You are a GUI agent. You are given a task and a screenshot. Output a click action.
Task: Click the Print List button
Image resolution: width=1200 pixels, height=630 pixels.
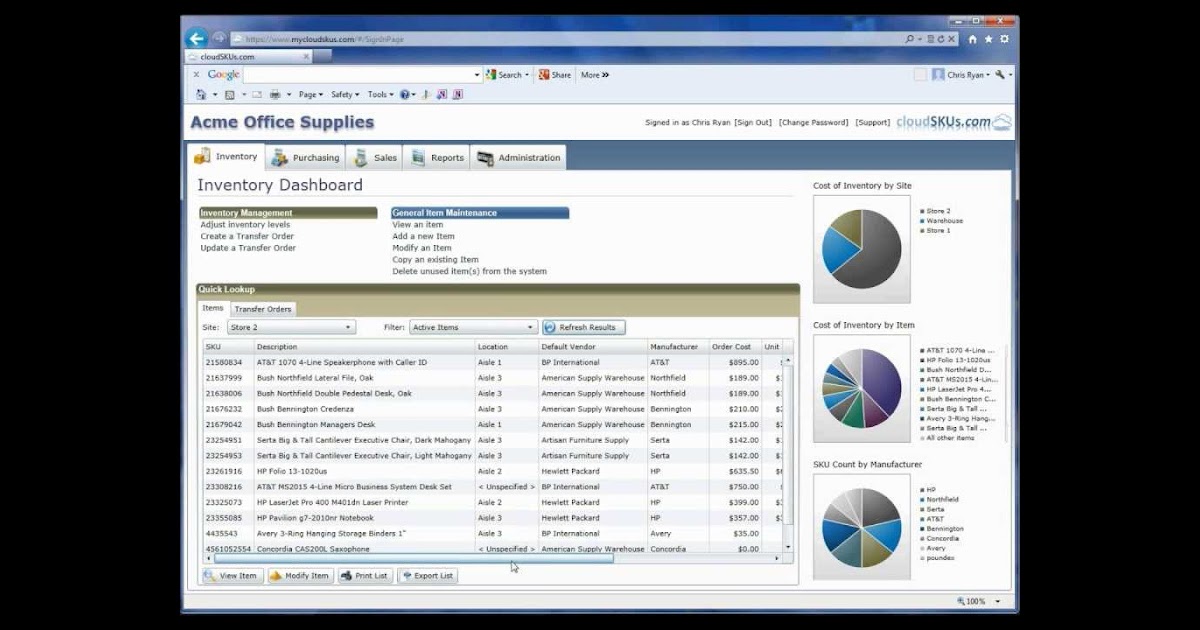365,576
